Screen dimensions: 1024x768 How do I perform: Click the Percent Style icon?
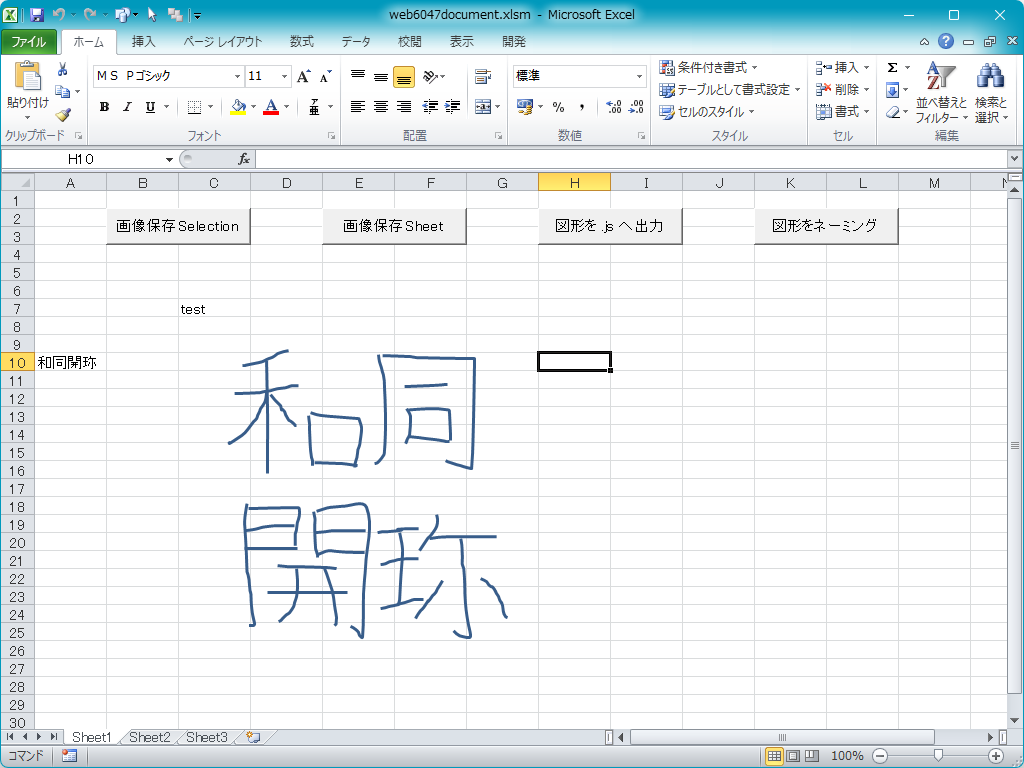pyautogui.click(x=558, y=107)
